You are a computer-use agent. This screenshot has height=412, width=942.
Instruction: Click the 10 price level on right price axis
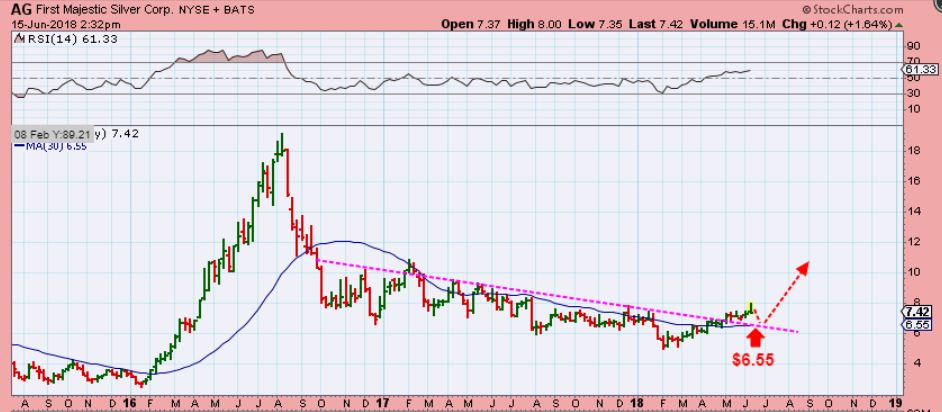click(x=913, y=271)
